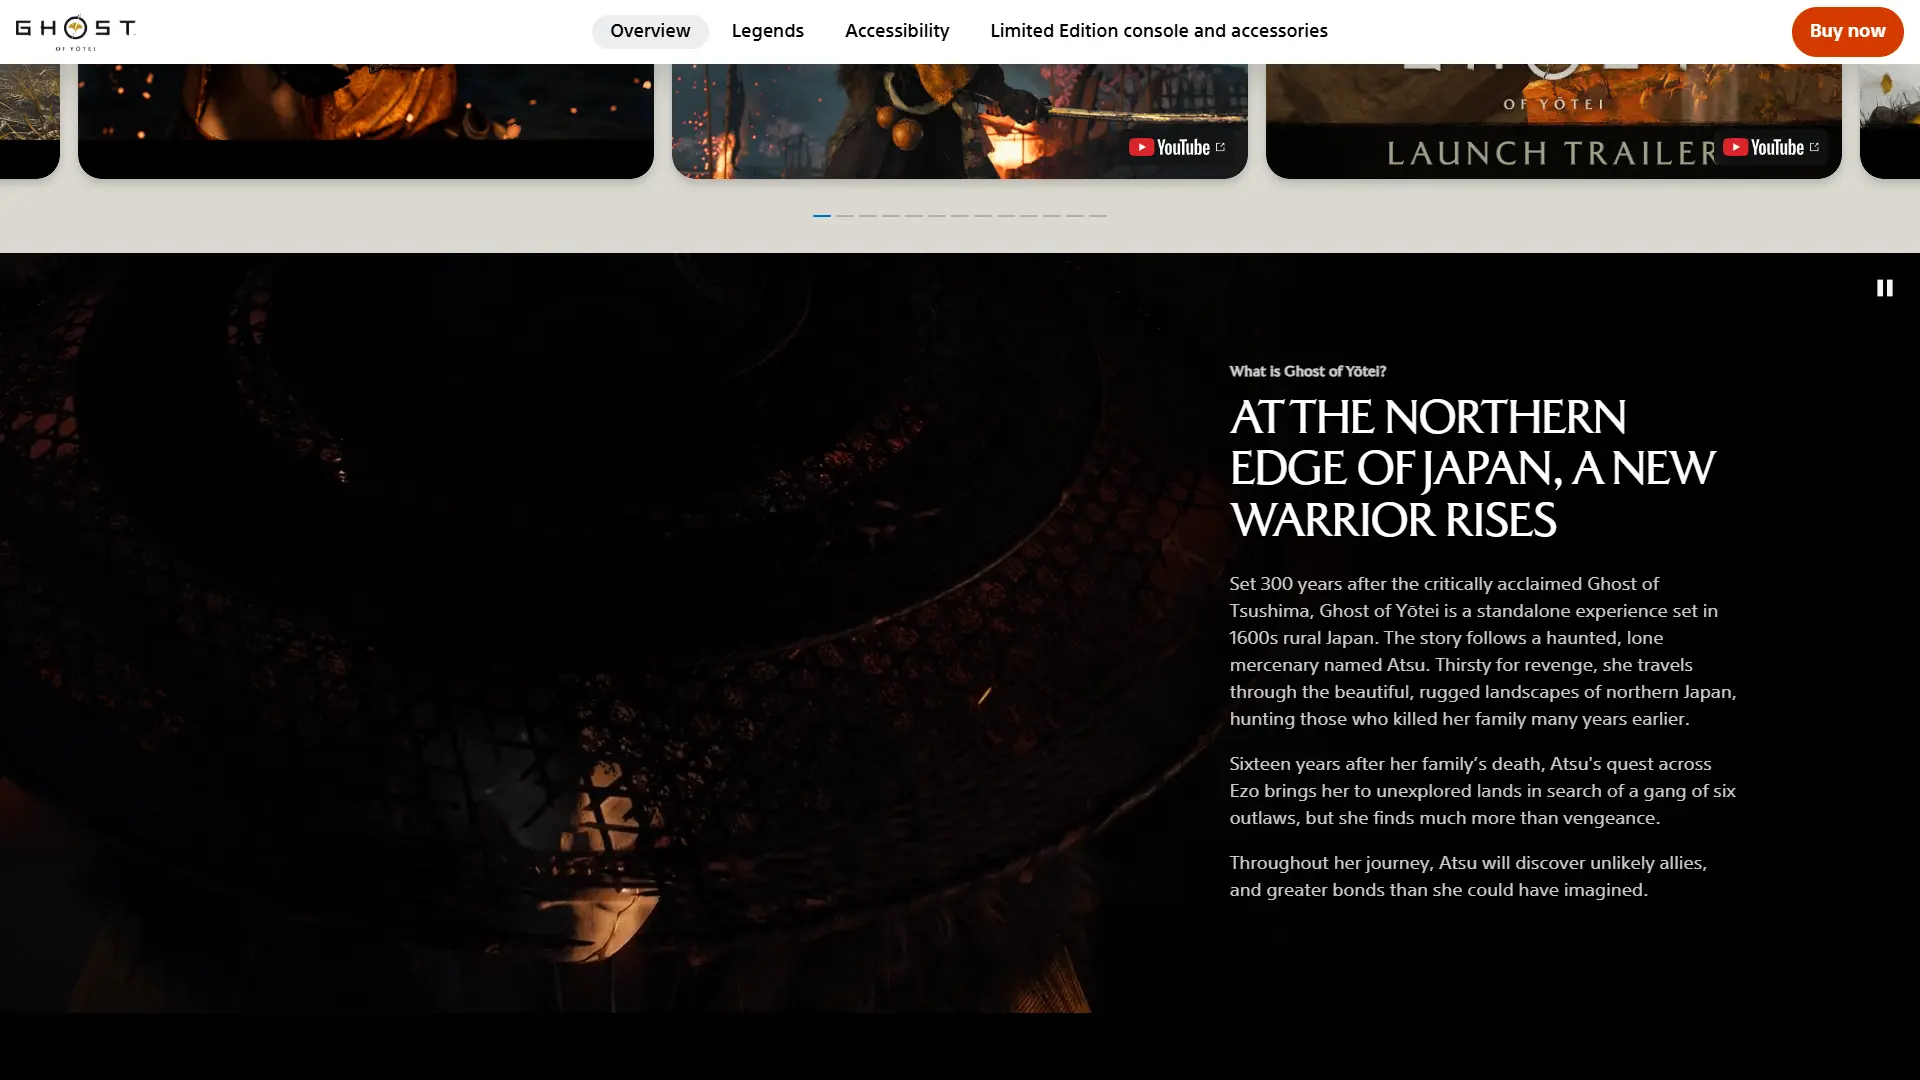Image resolution: width=1920 pixels, height=1080 pixels.
Task: Click the Ghost of Yōtei logo
Action: pos(75,32)
